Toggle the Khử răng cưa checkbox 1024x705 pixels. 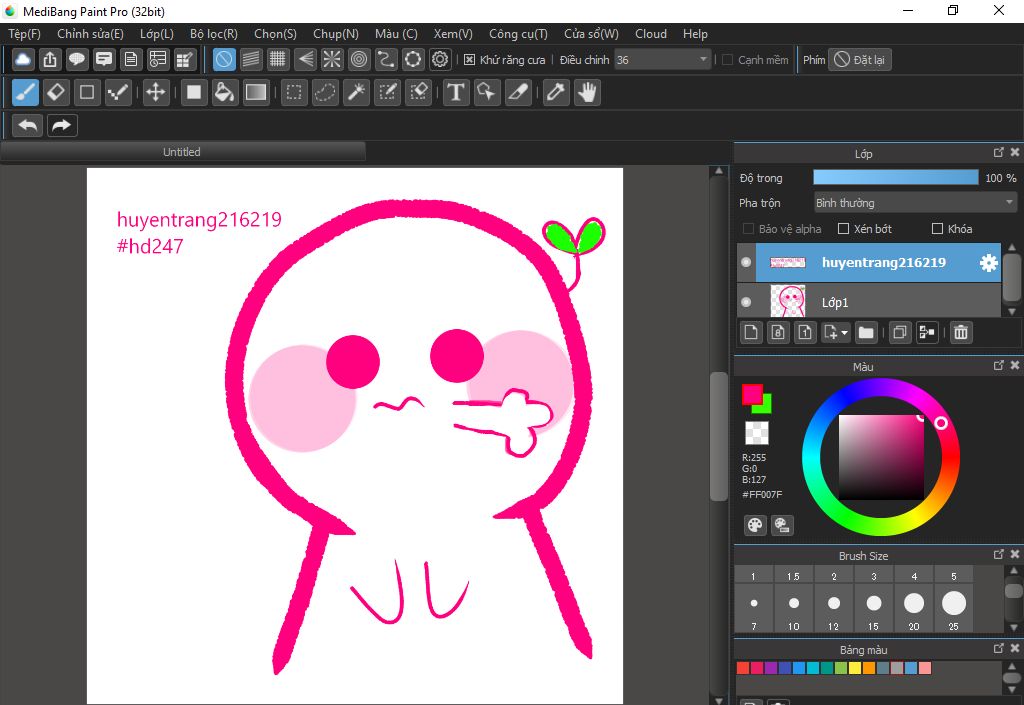pyautogui.click(x=470, y=60)
